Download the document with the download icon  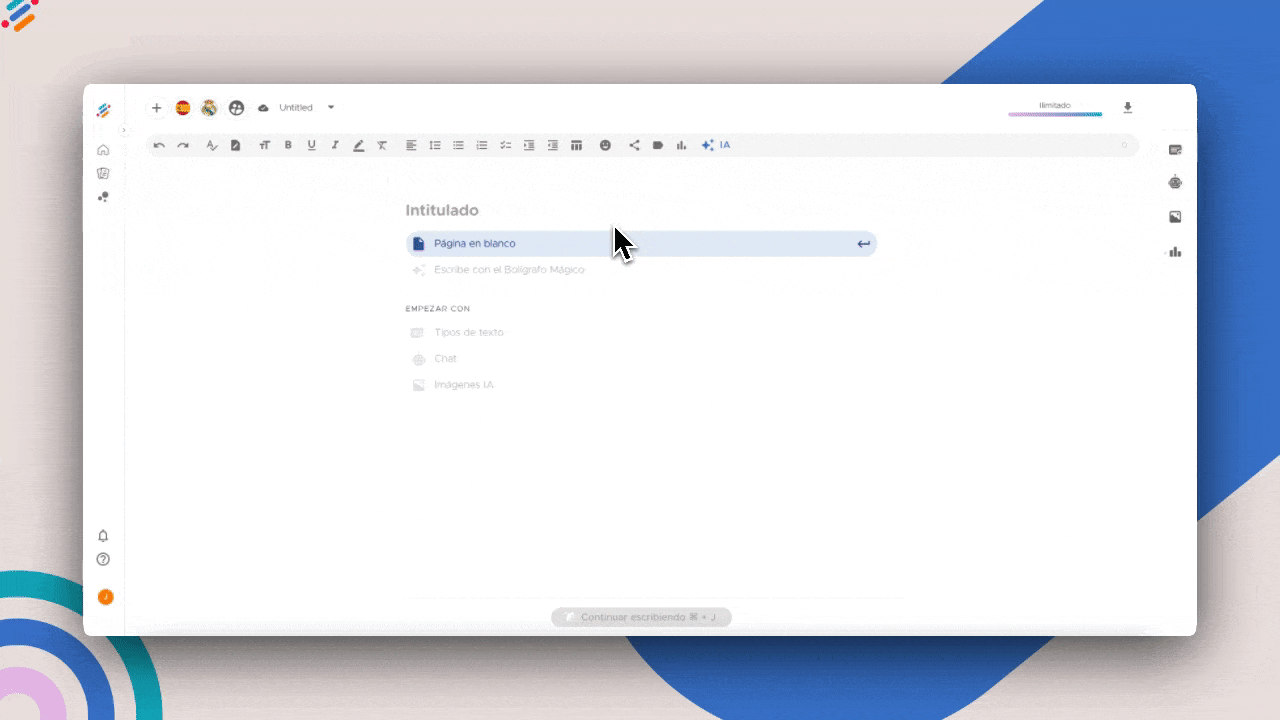(x=1128, y=108)
